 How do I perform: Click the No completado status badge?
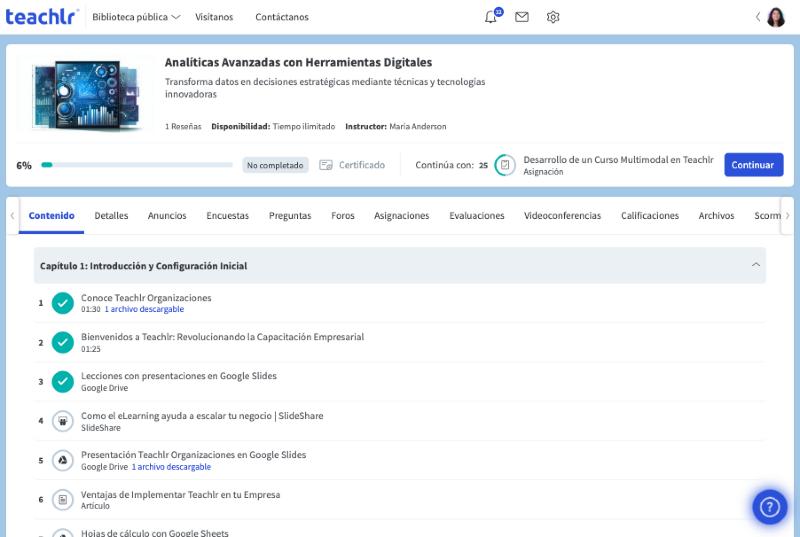(x=275, y=165)
